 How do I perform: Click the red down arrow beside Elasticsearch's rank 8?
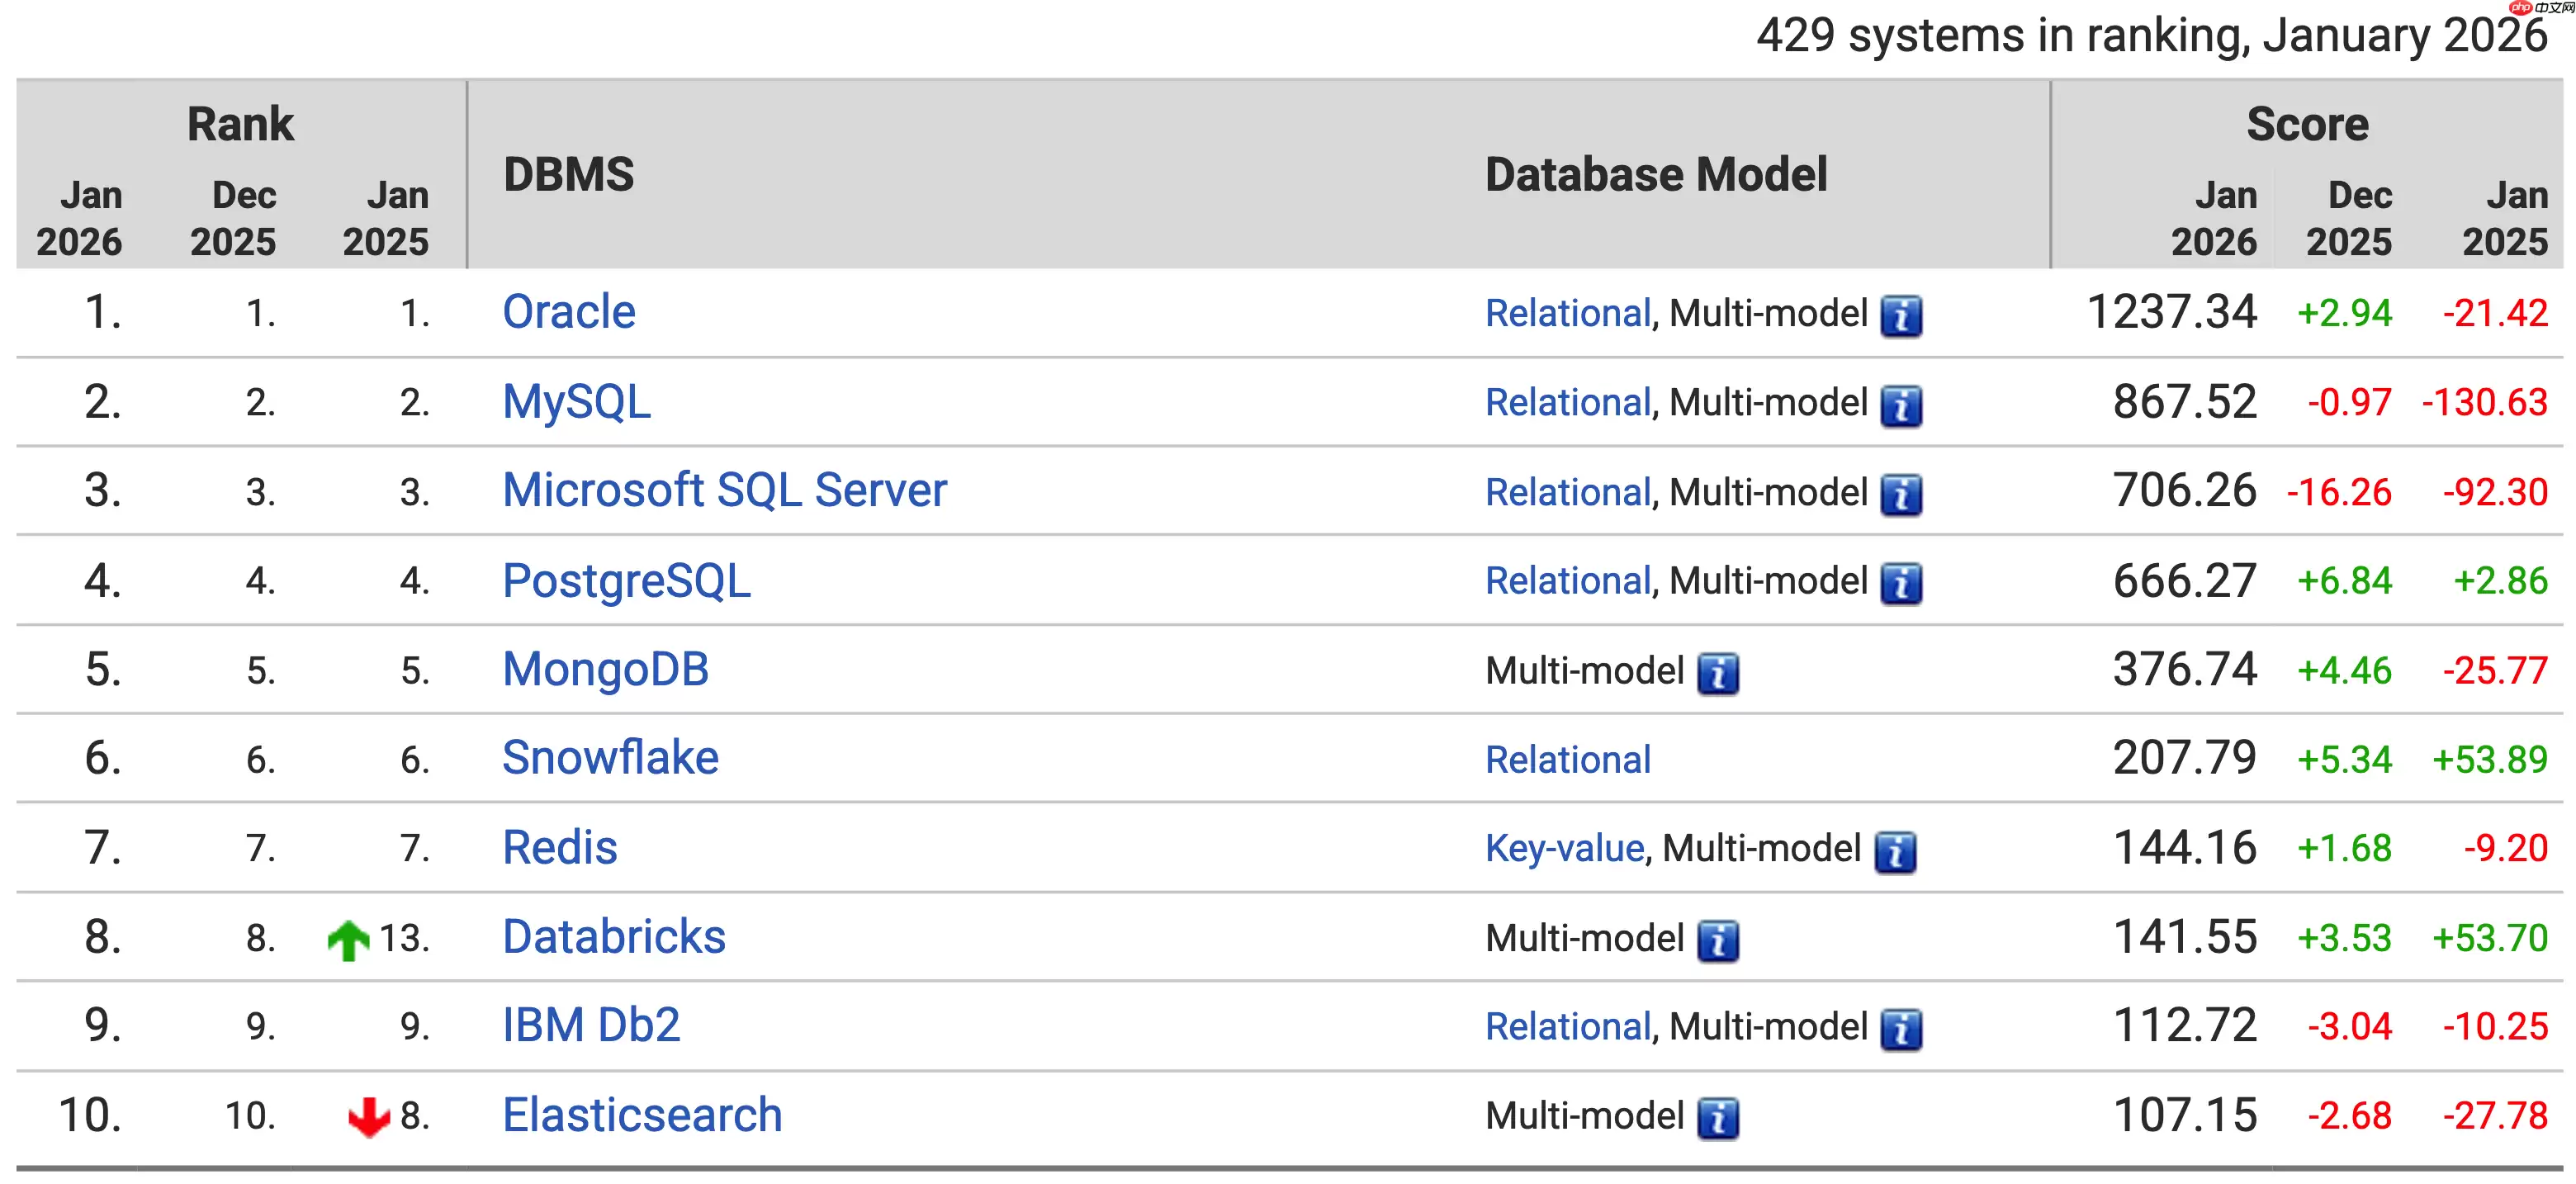[x=368, y=1117]
